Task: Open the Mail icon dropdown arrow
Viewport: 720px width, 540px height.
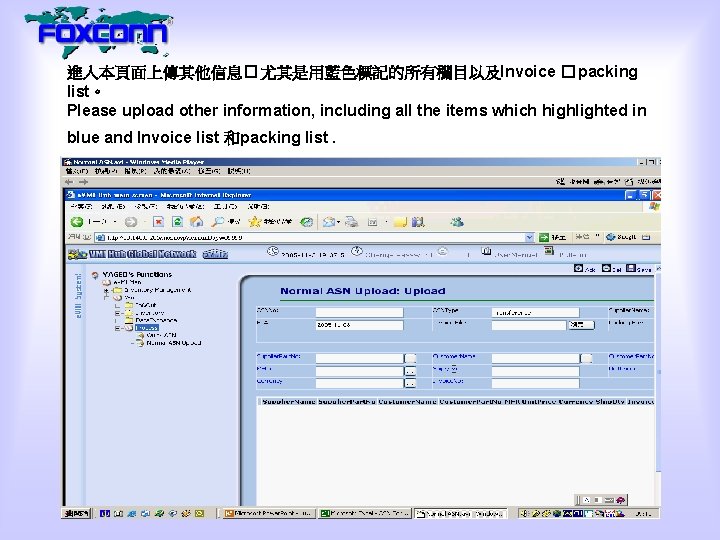Action: click(338, 222)
